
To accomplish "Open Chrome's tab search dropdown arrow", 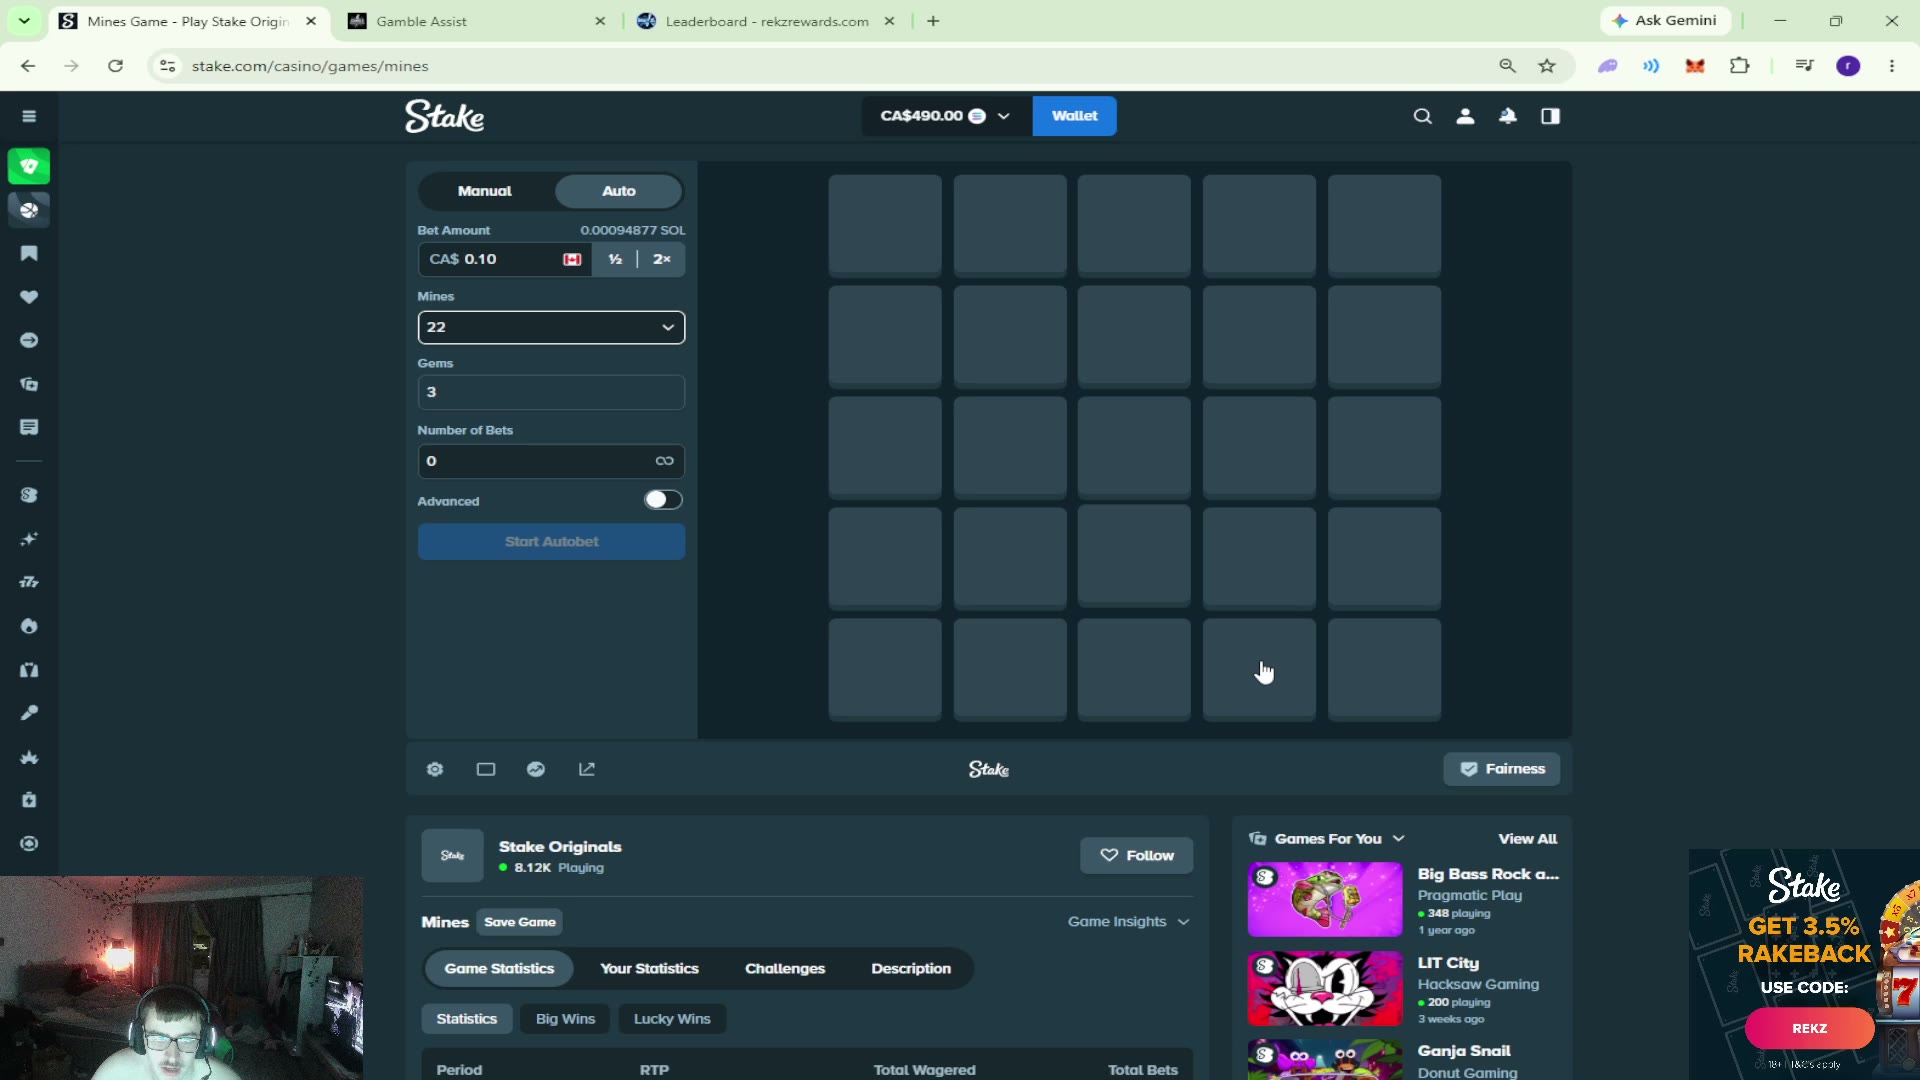I will [x=24, y=21].
